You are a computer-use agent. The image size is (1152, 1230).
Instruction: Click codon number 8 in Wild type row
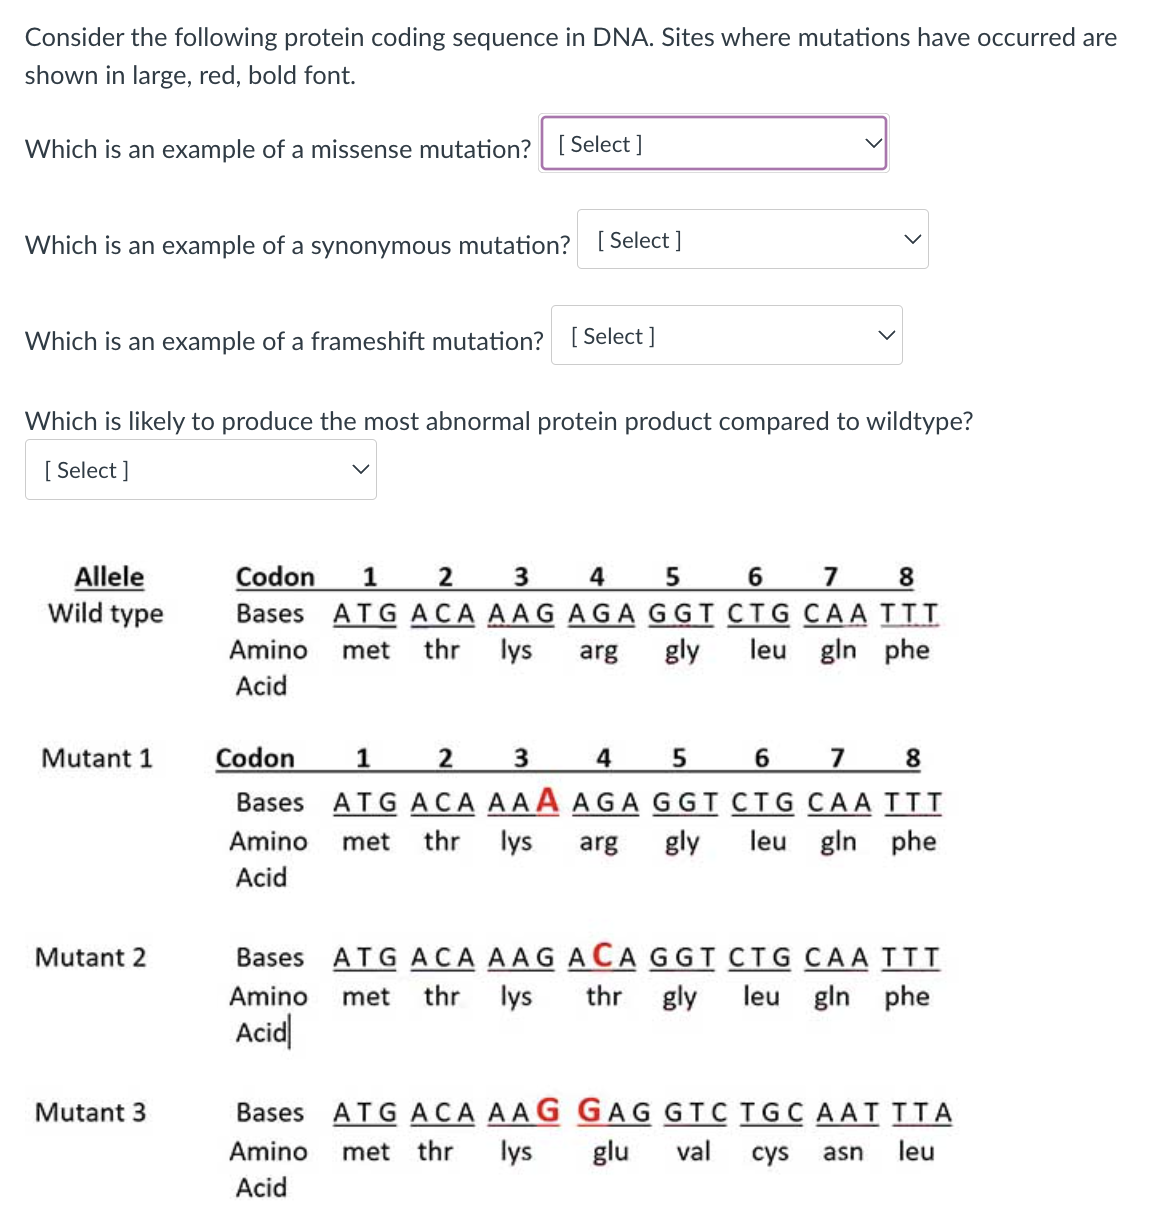point(906,576)
